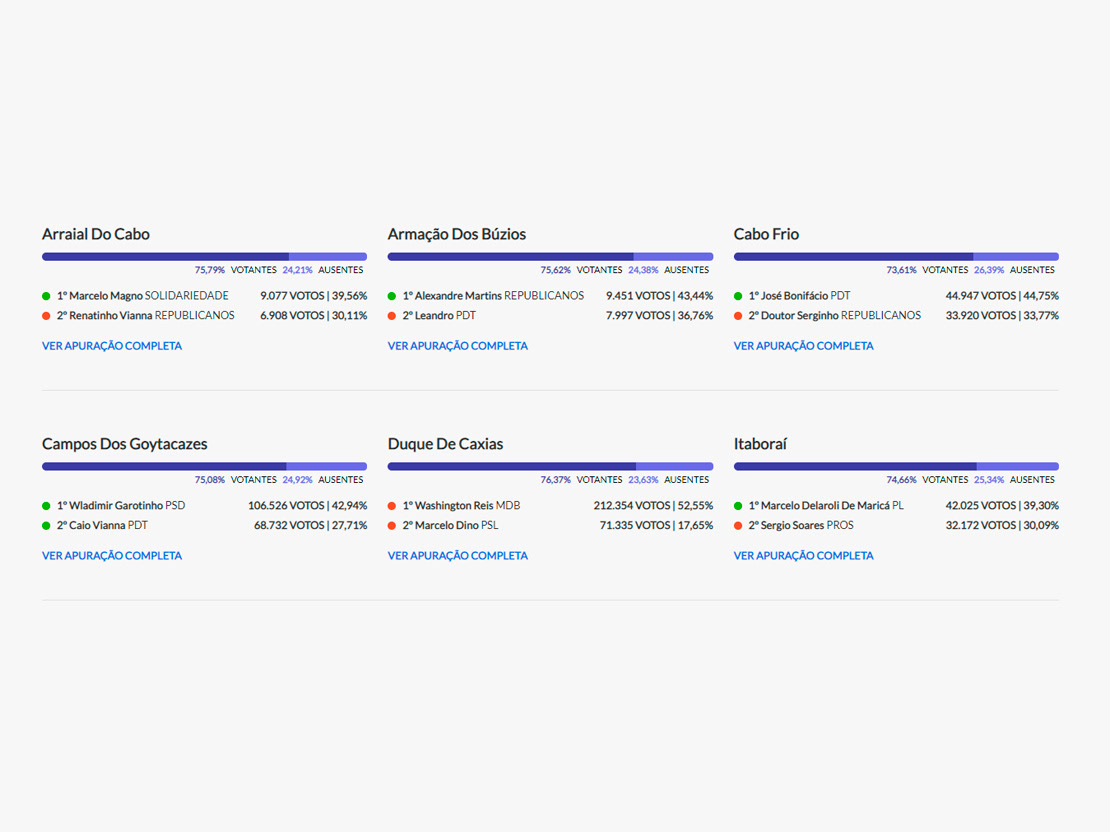This screenshot has height=832, width=1110.
Task: Click the 24,38% AUSENTES figure
Action: (668, 270)
